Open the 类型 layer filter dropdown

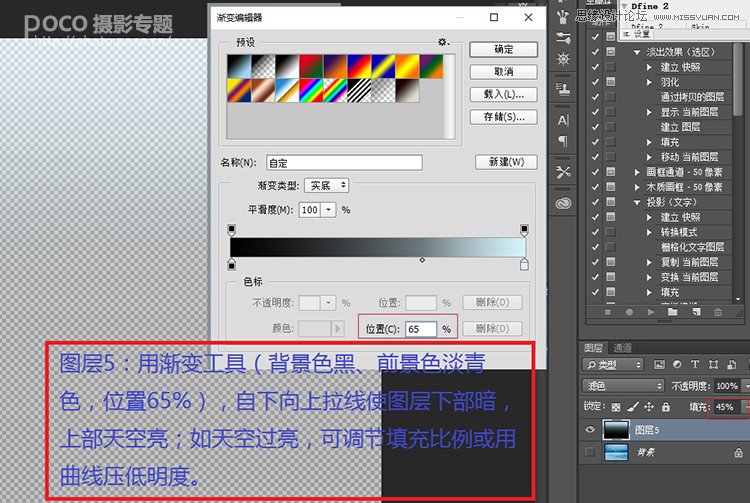[x=613, y=365]
